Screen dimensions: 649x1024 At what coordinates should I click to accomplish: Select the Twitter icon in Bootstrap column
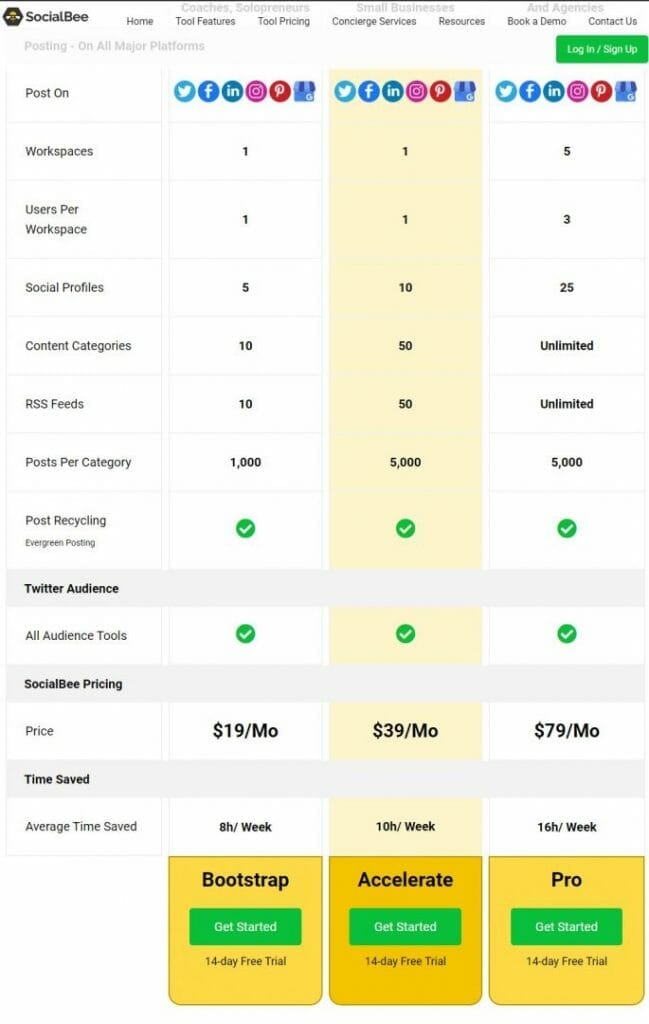pyautogui.click(x=184, y=91)
